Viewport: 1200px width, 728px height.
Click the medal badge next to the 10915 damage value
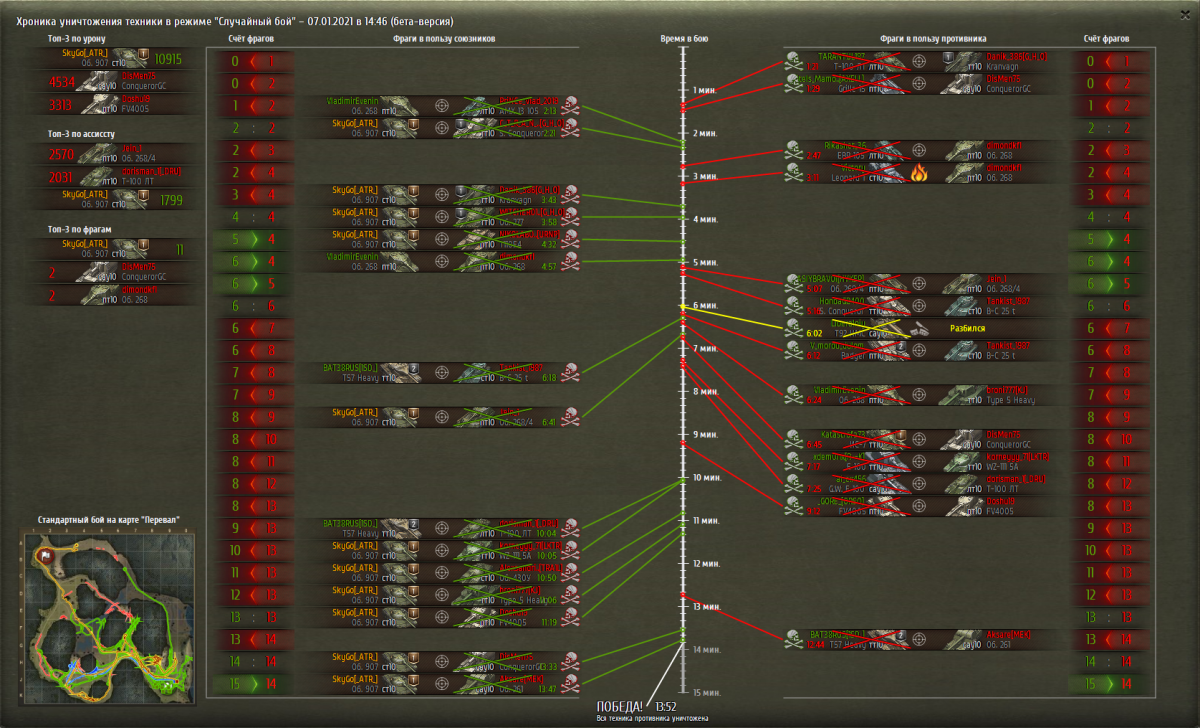point(143,55)
